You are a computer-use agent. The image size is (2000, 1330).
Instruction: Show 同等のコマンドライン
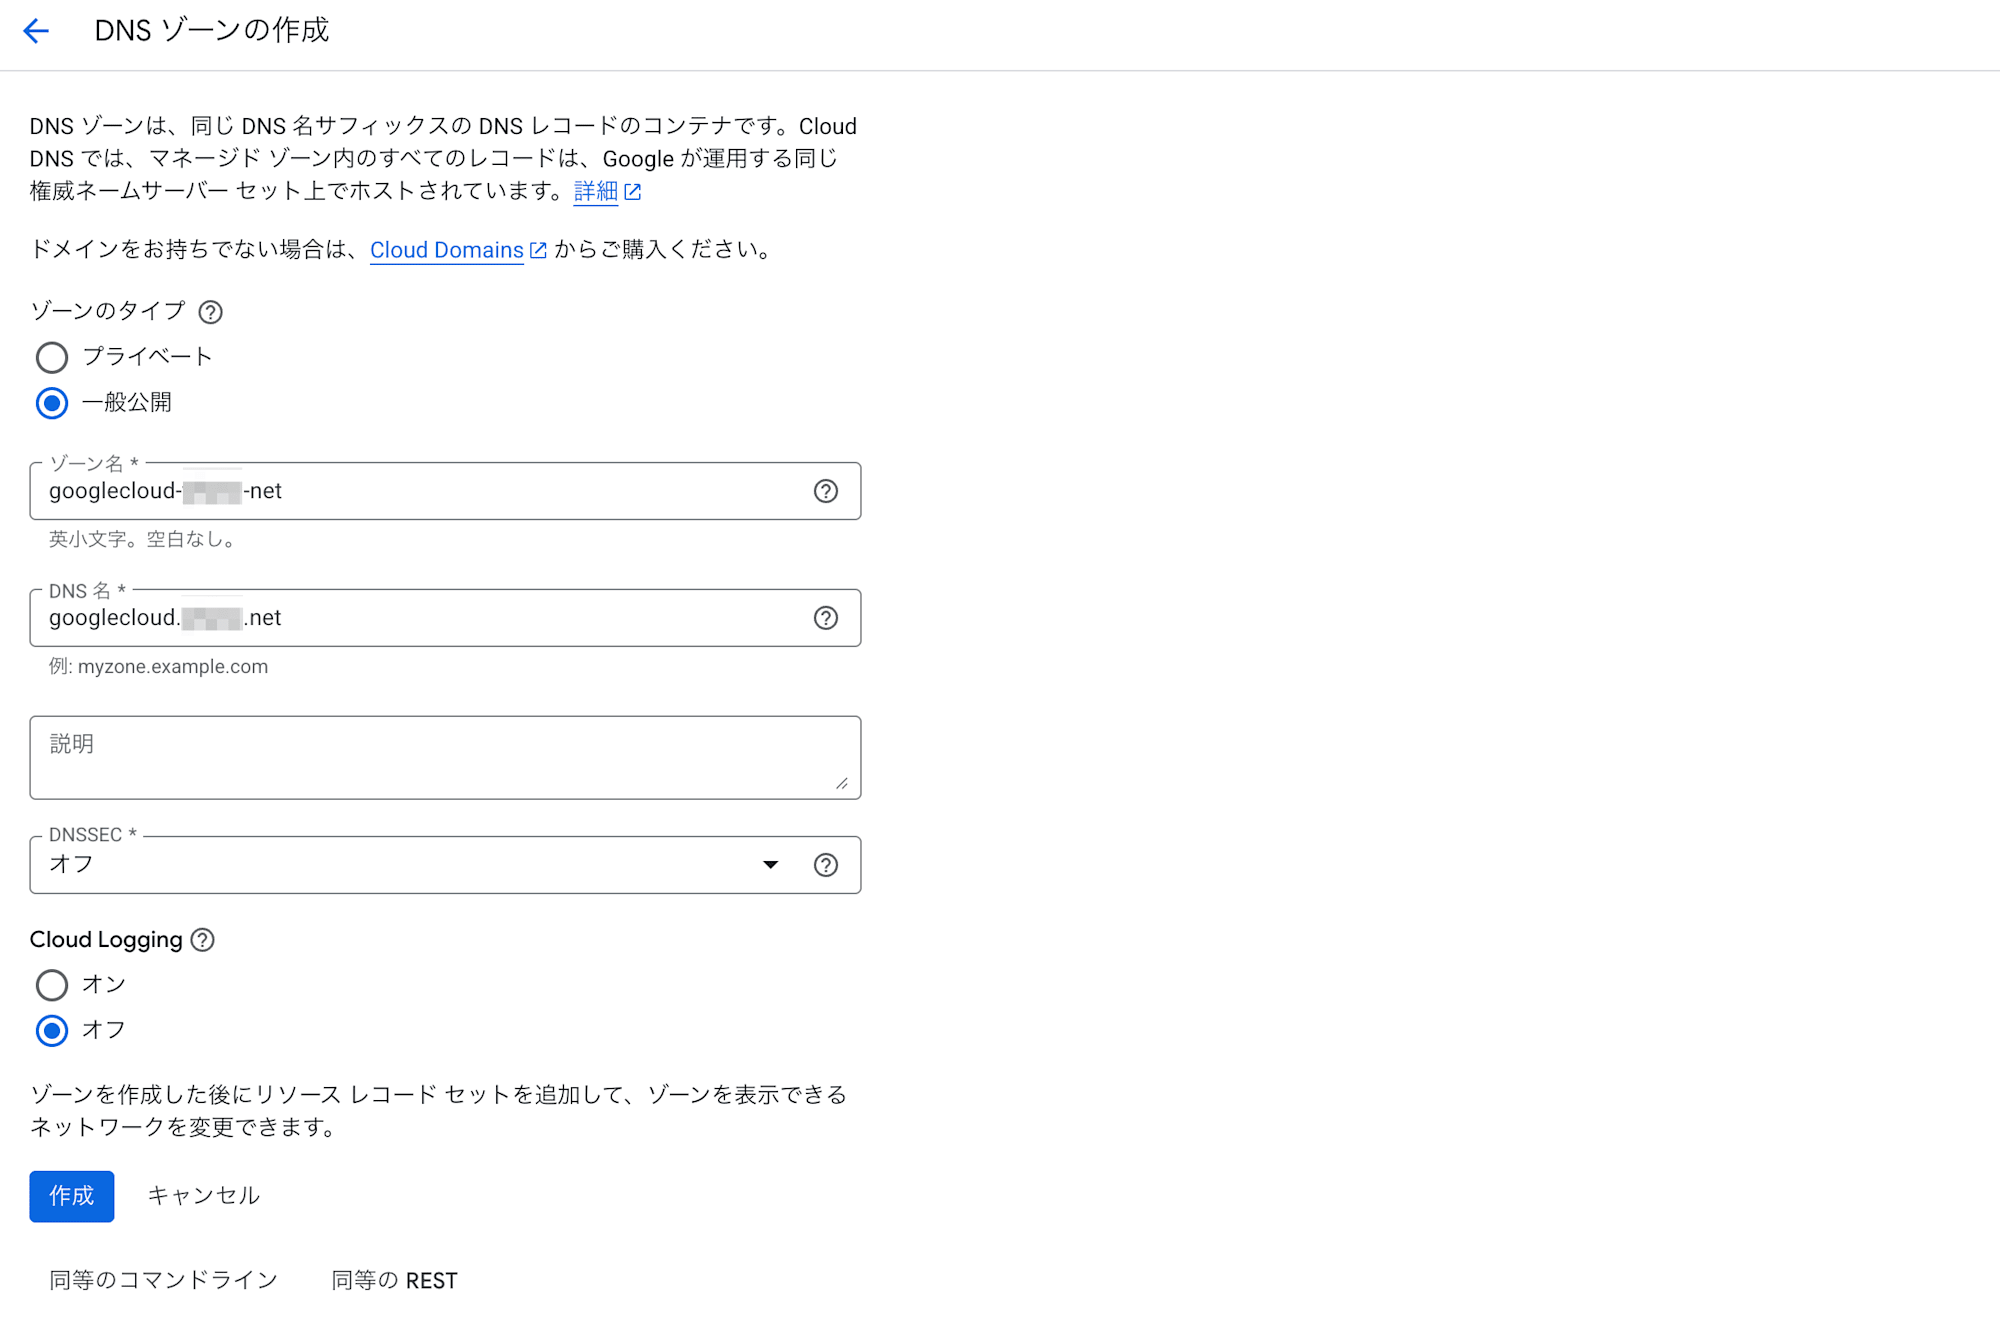(164, 1281)
